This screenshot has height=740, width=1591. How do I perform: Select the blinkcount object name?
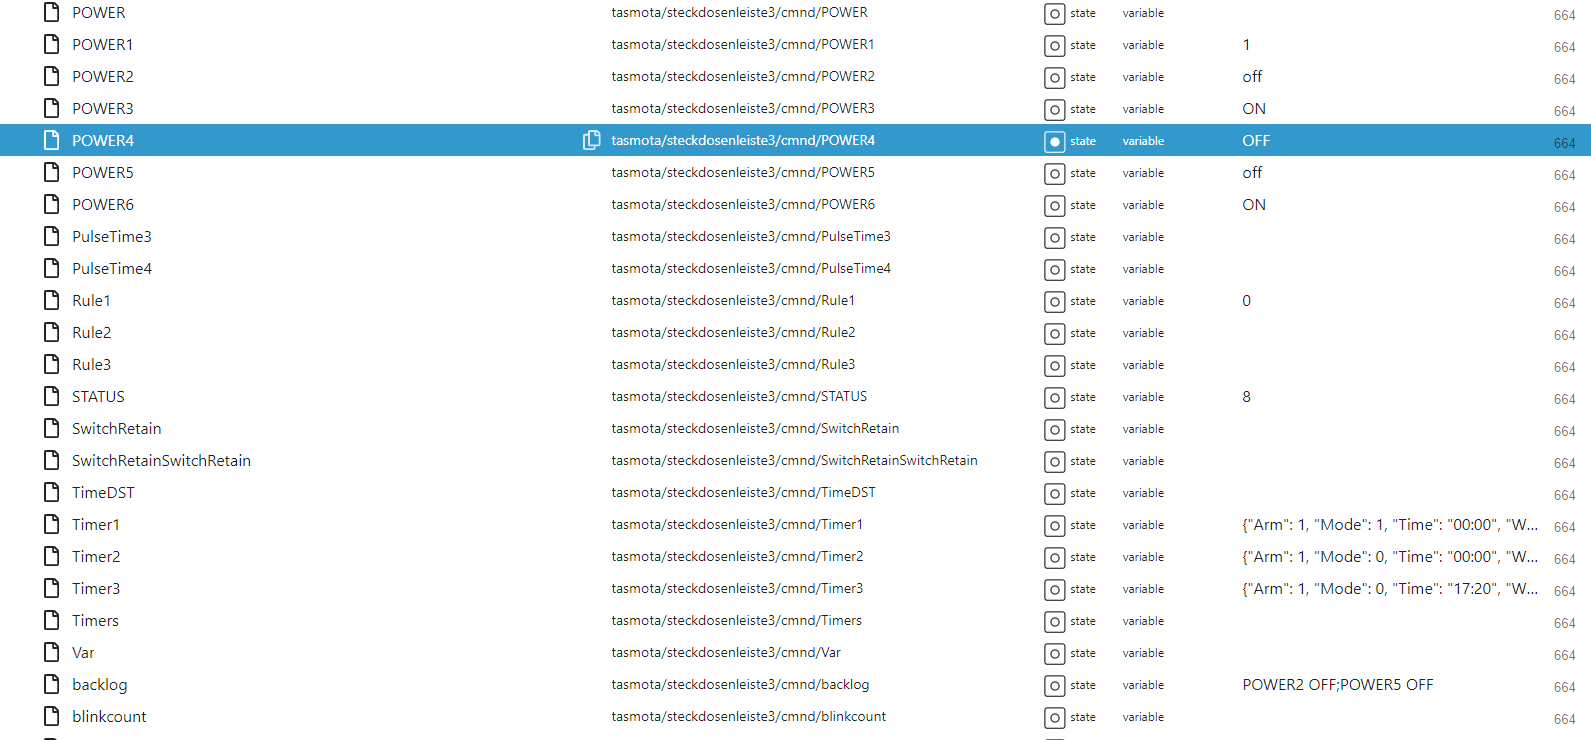point(109,716)
